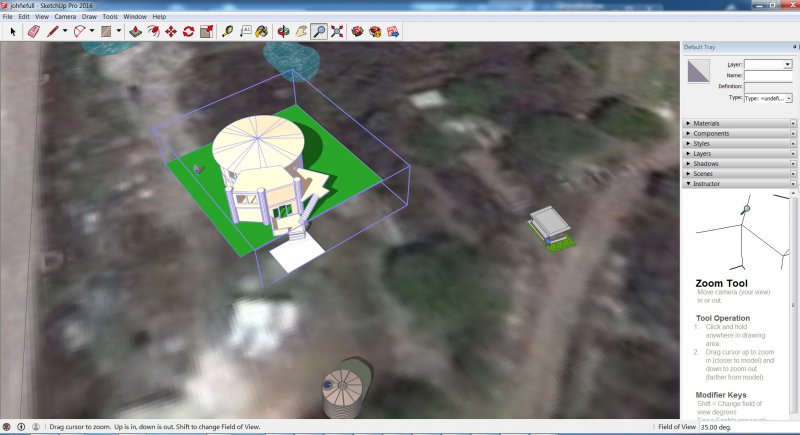The width and height of the screenshot is (800, 435).
Task: Select the Eraser tool
Action: point(34,32)
